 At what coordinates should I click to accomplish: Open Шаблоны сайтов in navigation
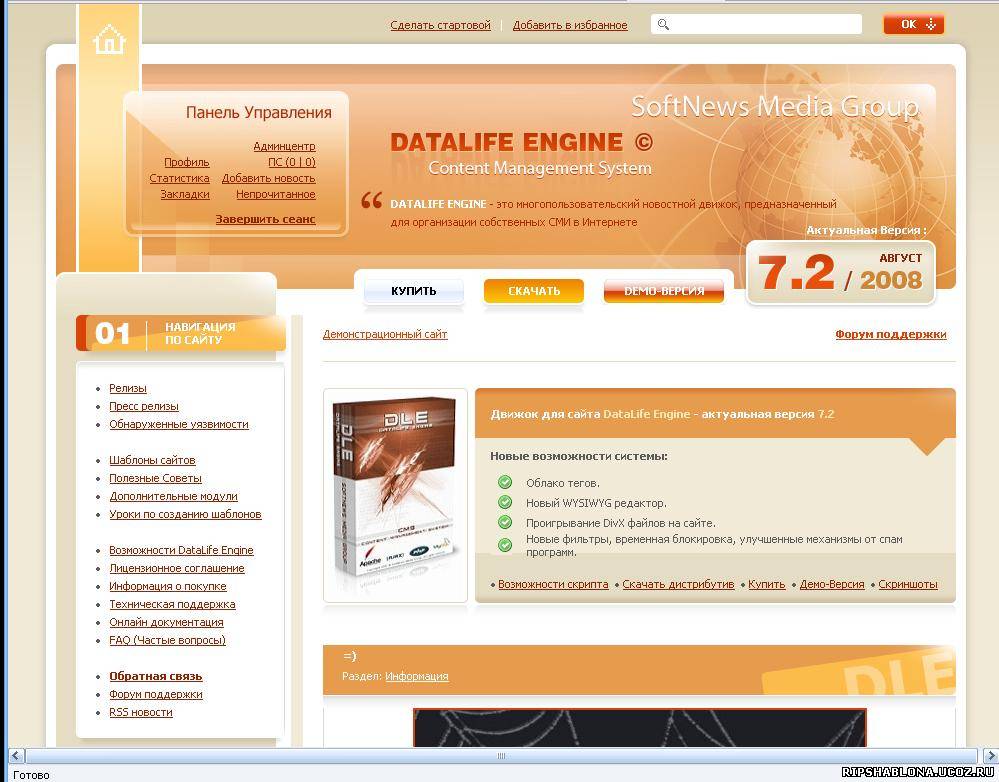click(152, 460)
